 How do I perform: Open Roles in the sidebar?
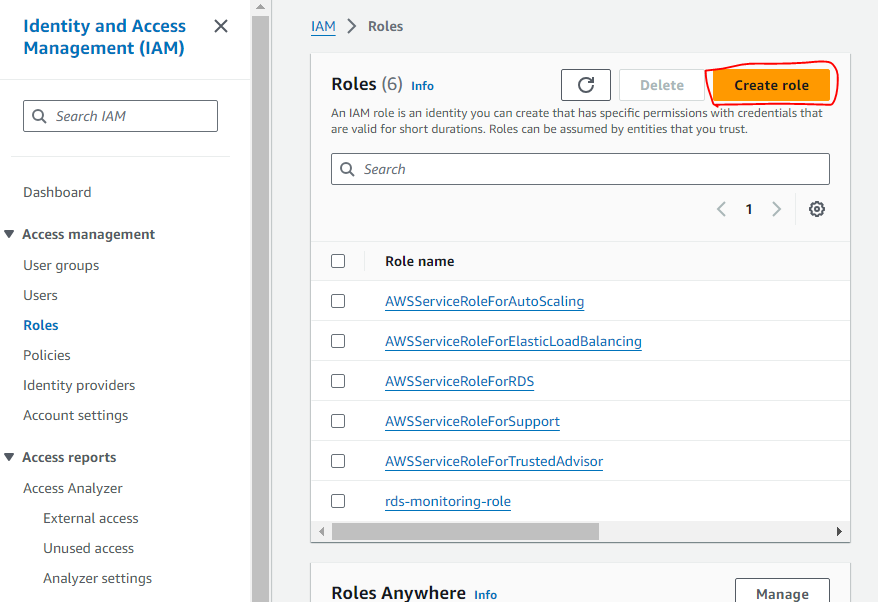pos(41,325)
